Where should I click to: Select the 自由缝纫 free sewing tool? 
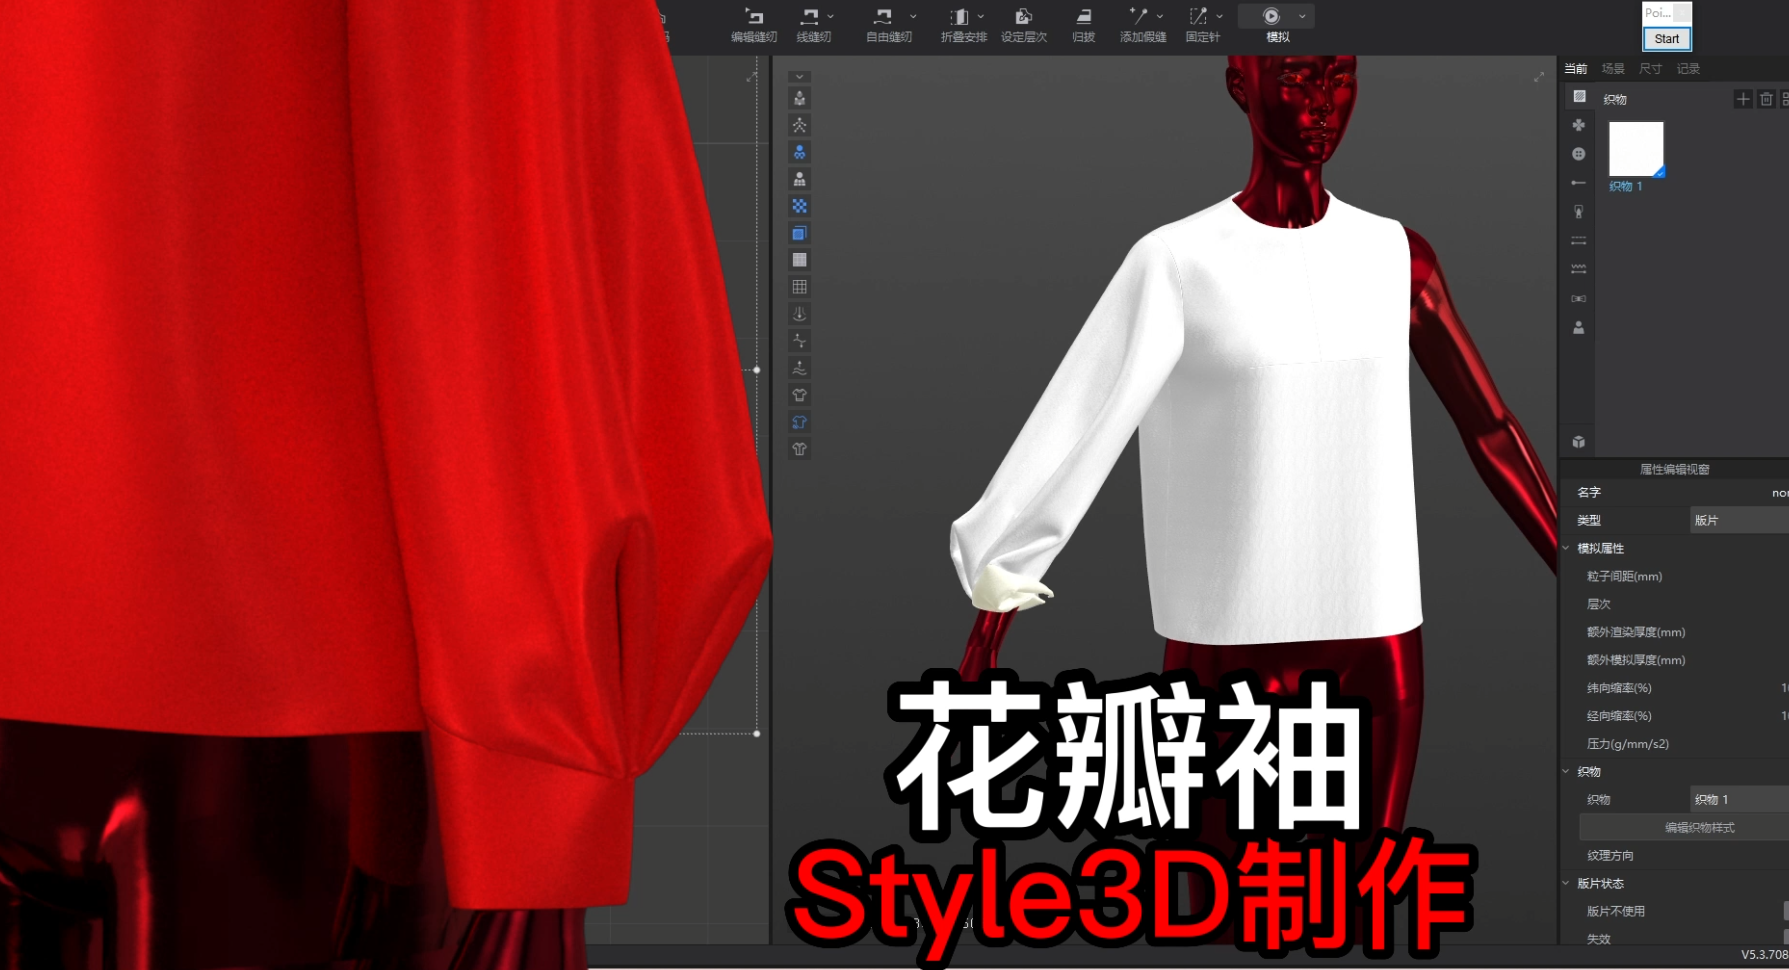(885, 25)
